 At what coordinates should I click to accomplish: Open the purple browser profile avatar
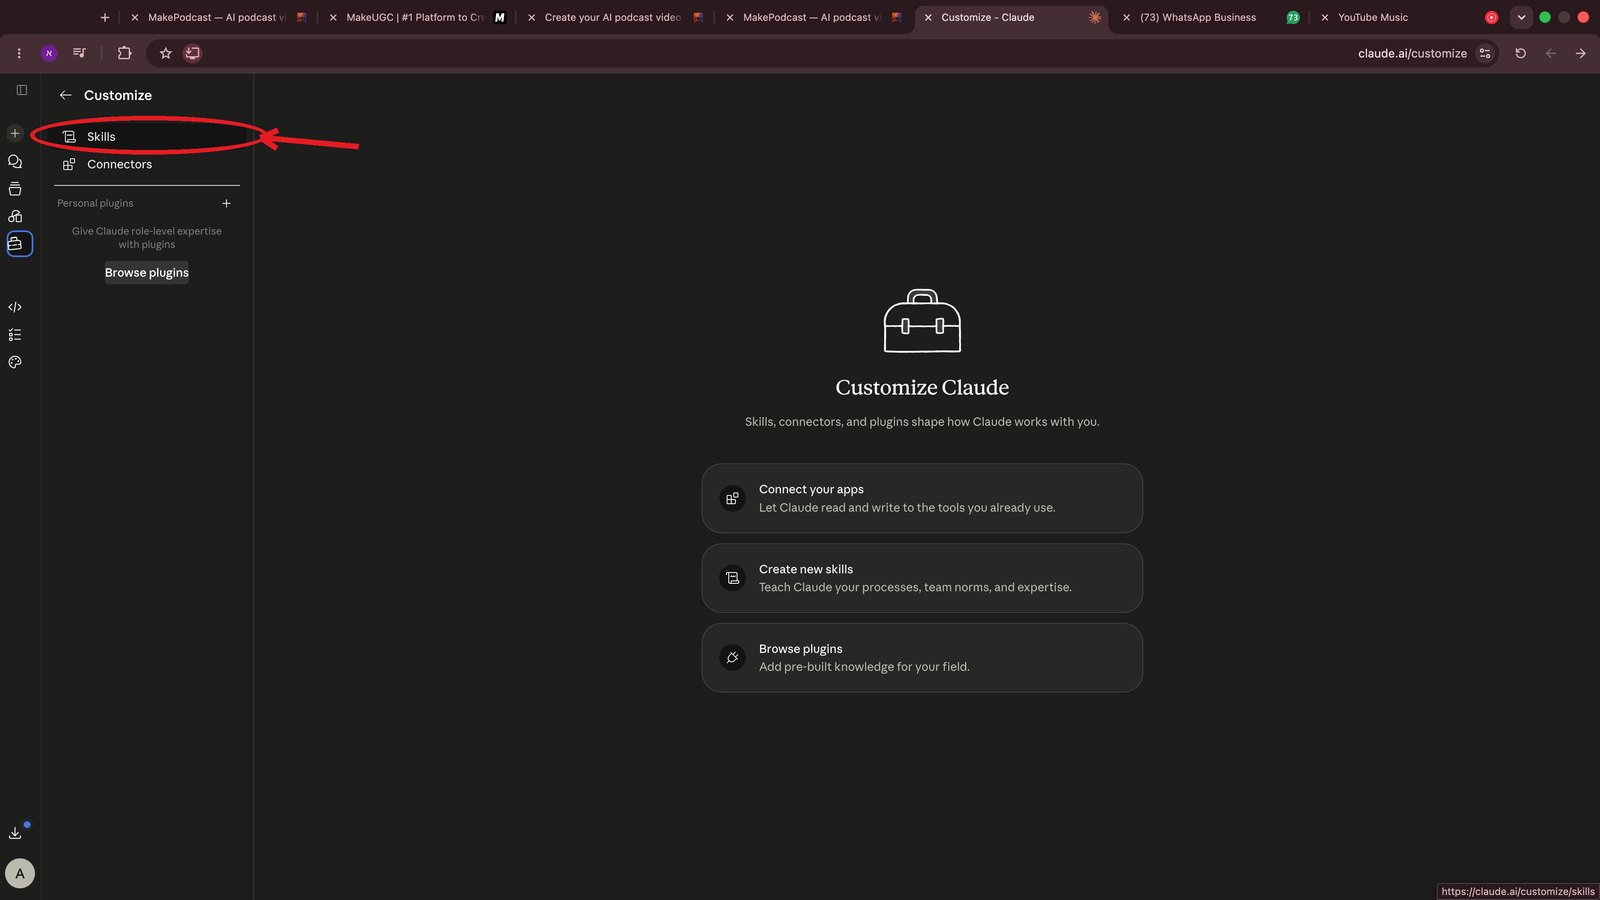tap(49, 53)
